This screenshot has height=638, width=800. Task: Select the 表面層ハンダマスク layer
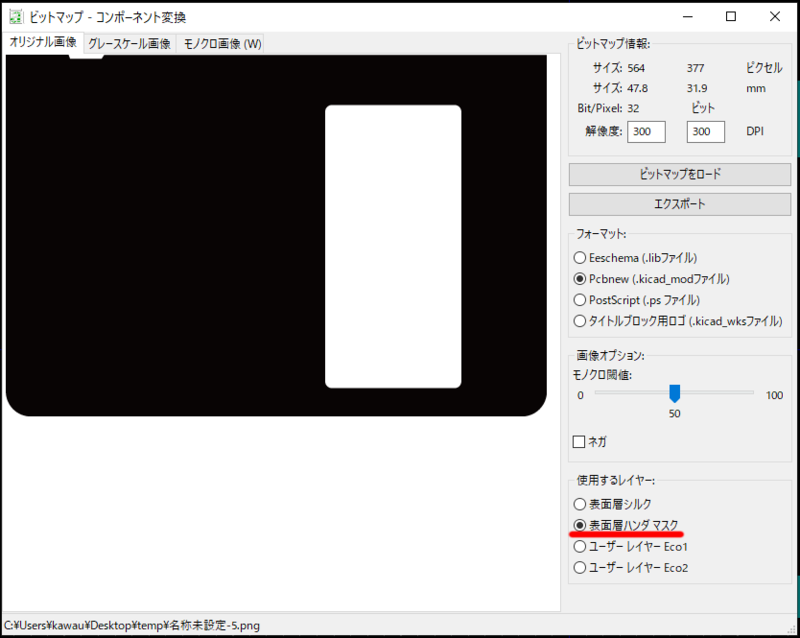(581, 525)
